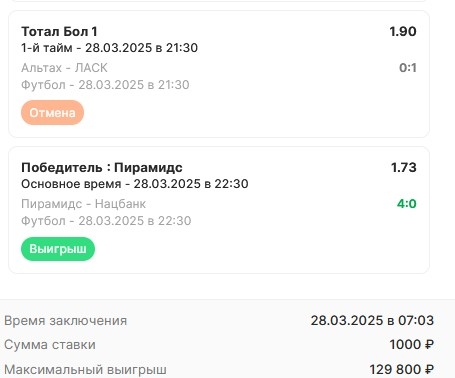Viewport: 455px width, 378px height.
Task: Click Футбол - 28.03.2025 в 21:30 text
Action: click(x=105, y=85)
